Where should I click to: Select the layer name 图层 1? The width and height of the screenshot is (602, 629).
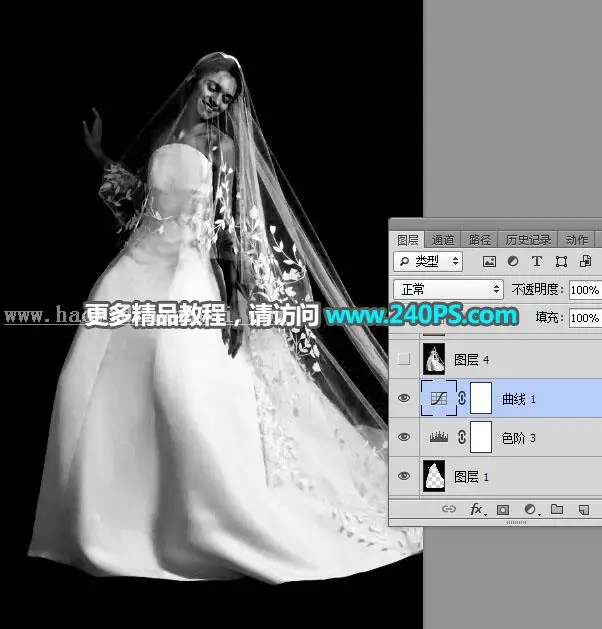[471, 477]
